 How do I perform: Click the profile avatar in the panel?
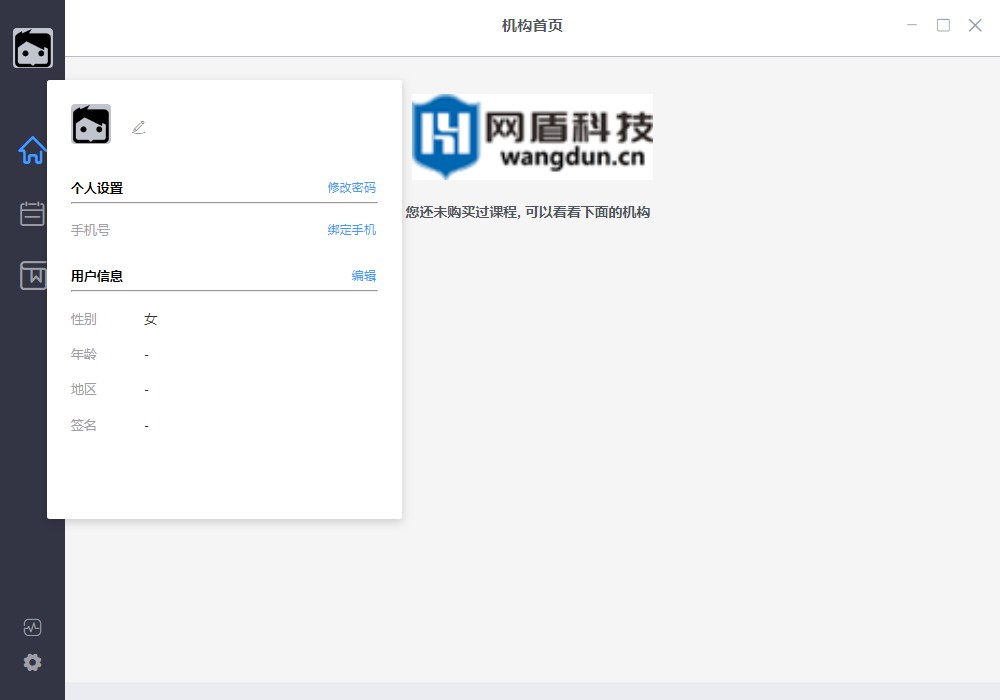92,124
